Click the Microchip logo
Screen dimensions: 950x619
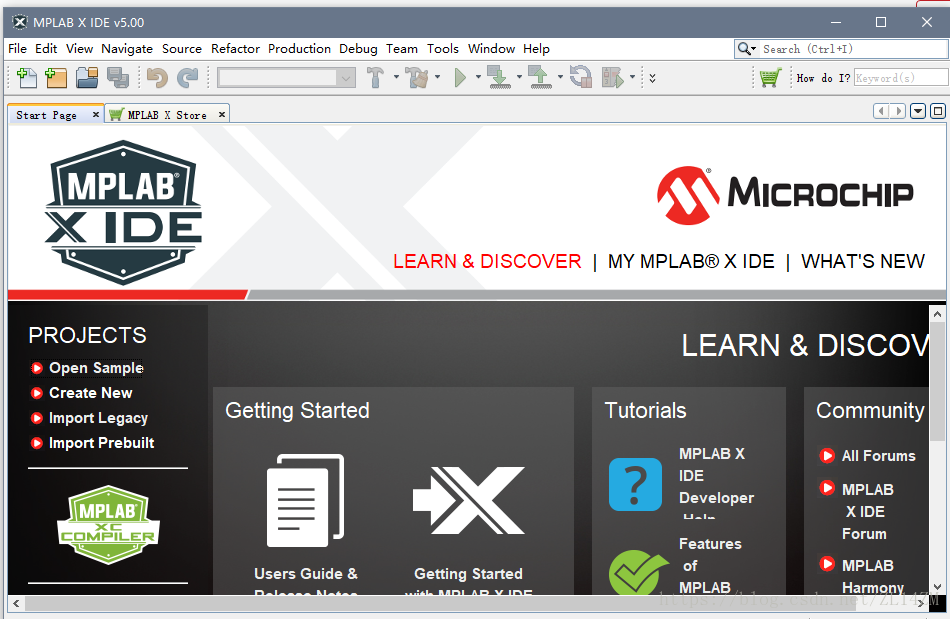(785, 194)
